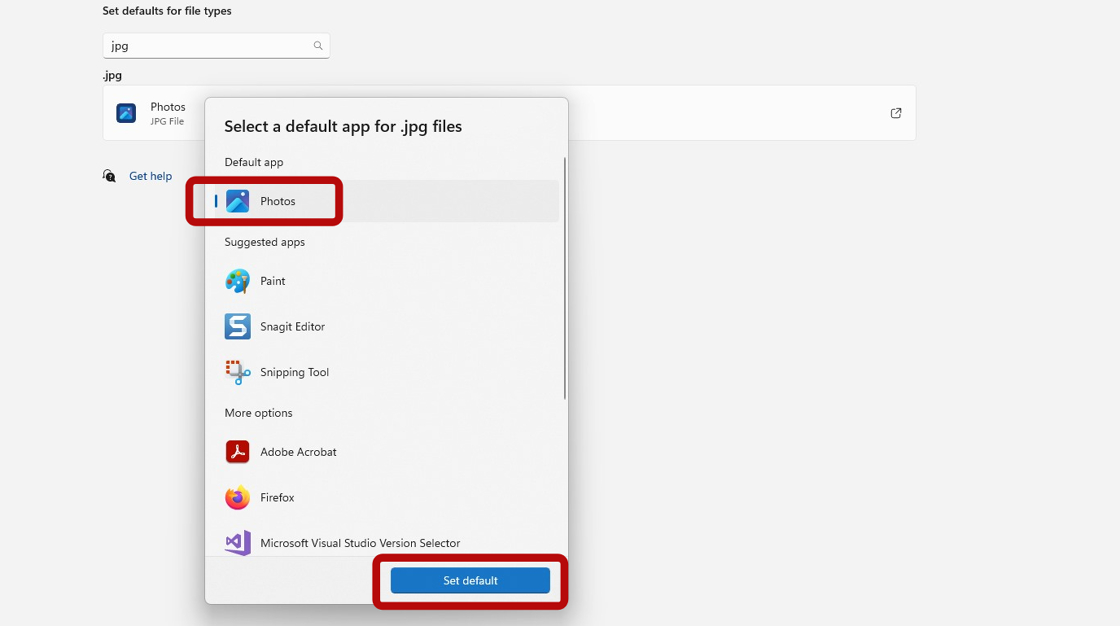This screenshot has width=1120, height=626.
Task: Click the search magnifier icon in file type box
Action: pyautogui.click(x=318, y=46)
